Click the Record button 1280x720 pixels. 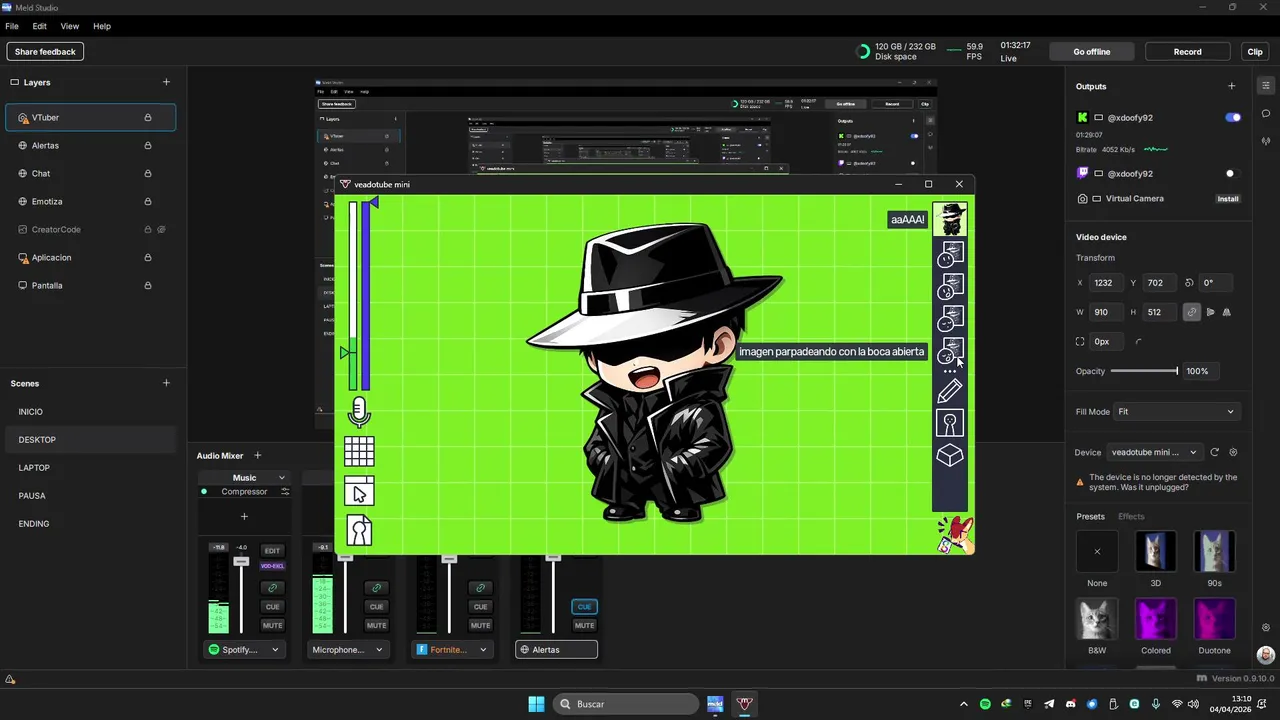pos(1188,52)
